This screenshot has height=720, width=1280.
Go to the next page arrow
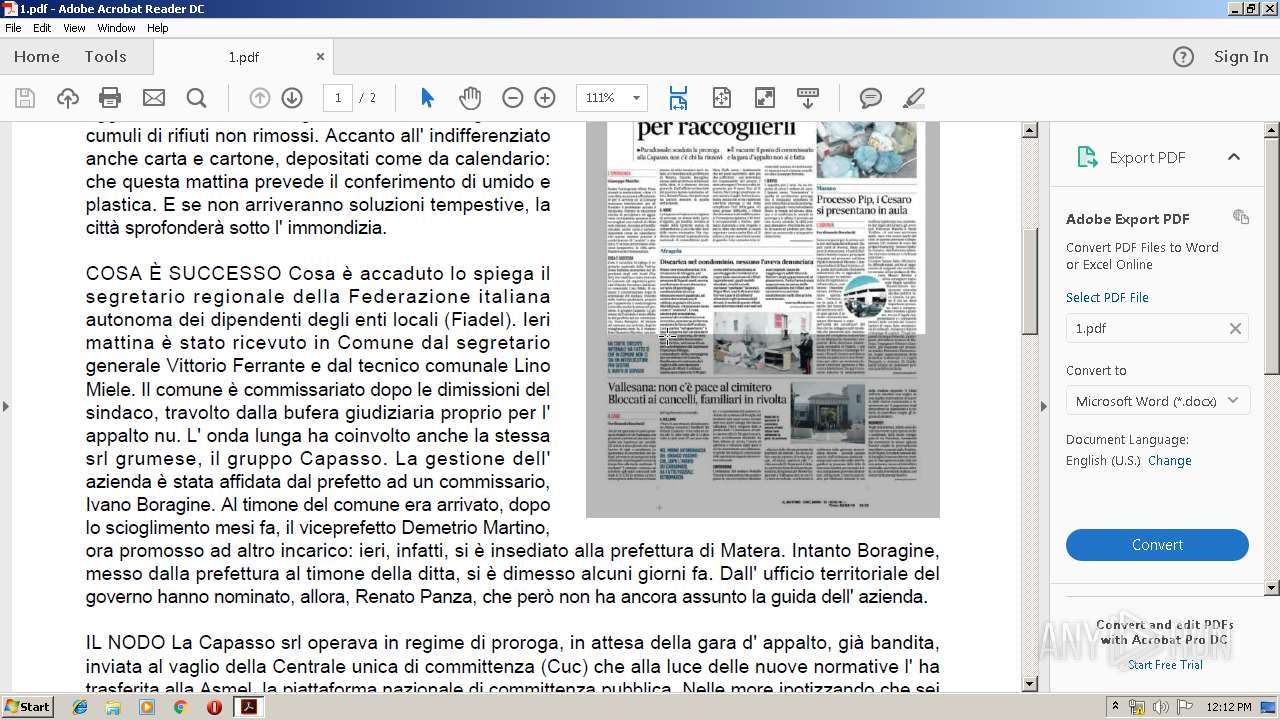point(292,98)
